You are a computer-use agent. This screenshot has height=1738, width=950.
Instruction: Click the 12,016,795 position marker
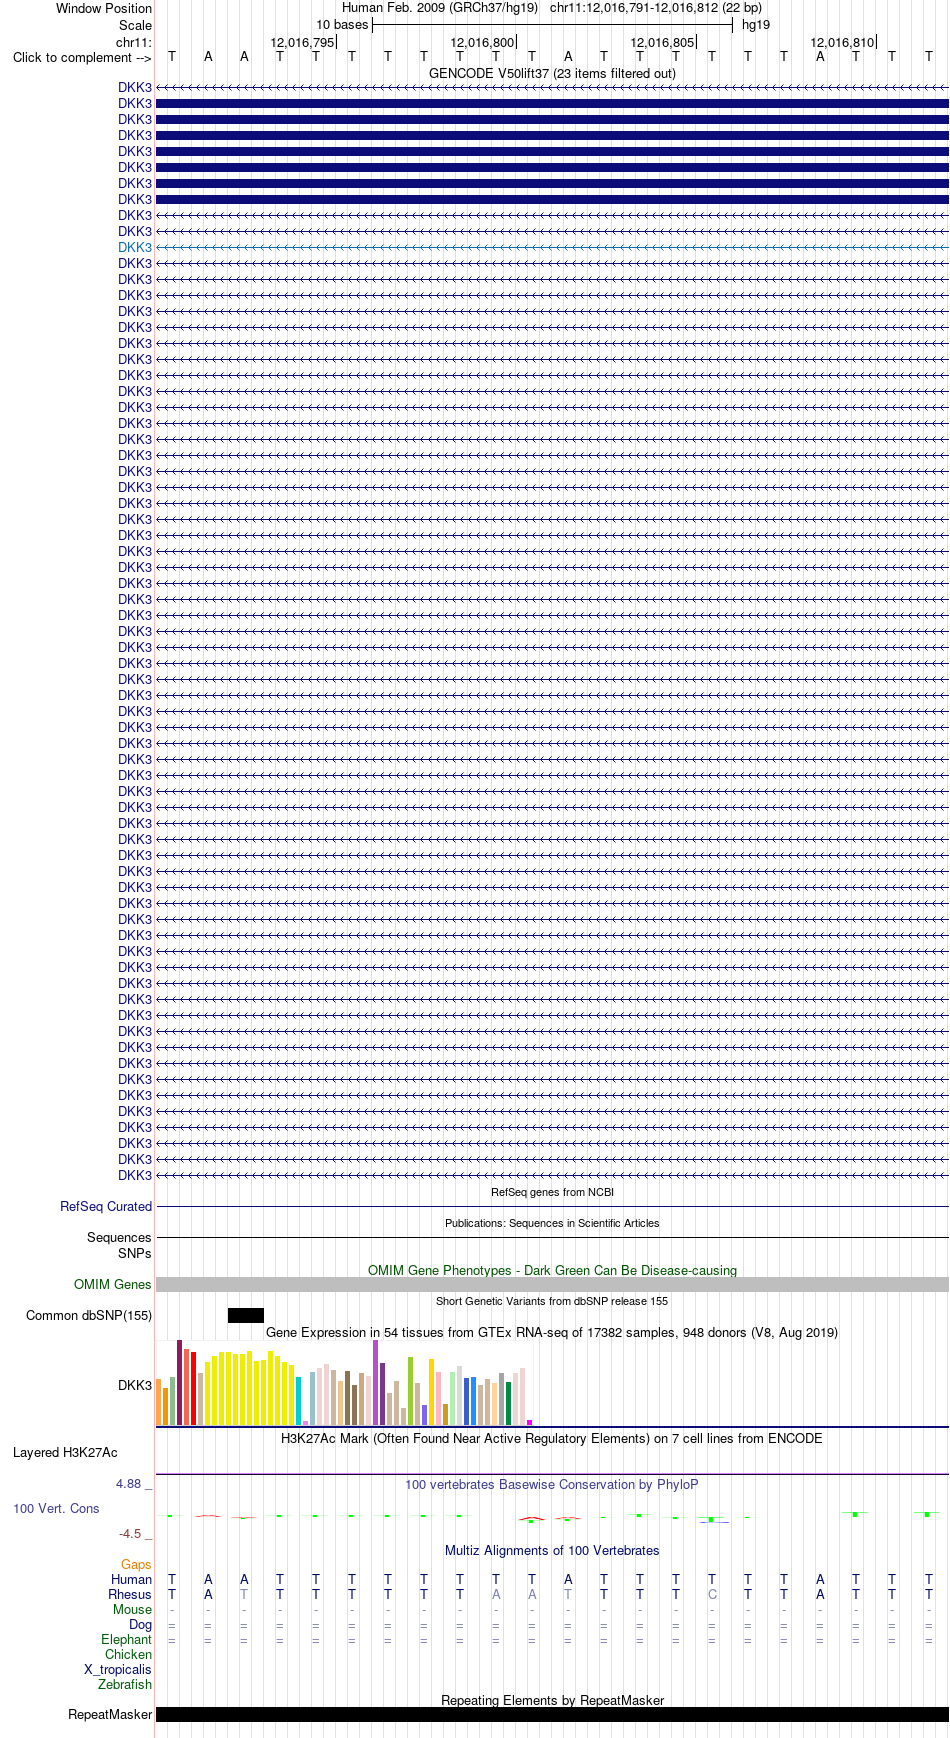click(303, 42)
